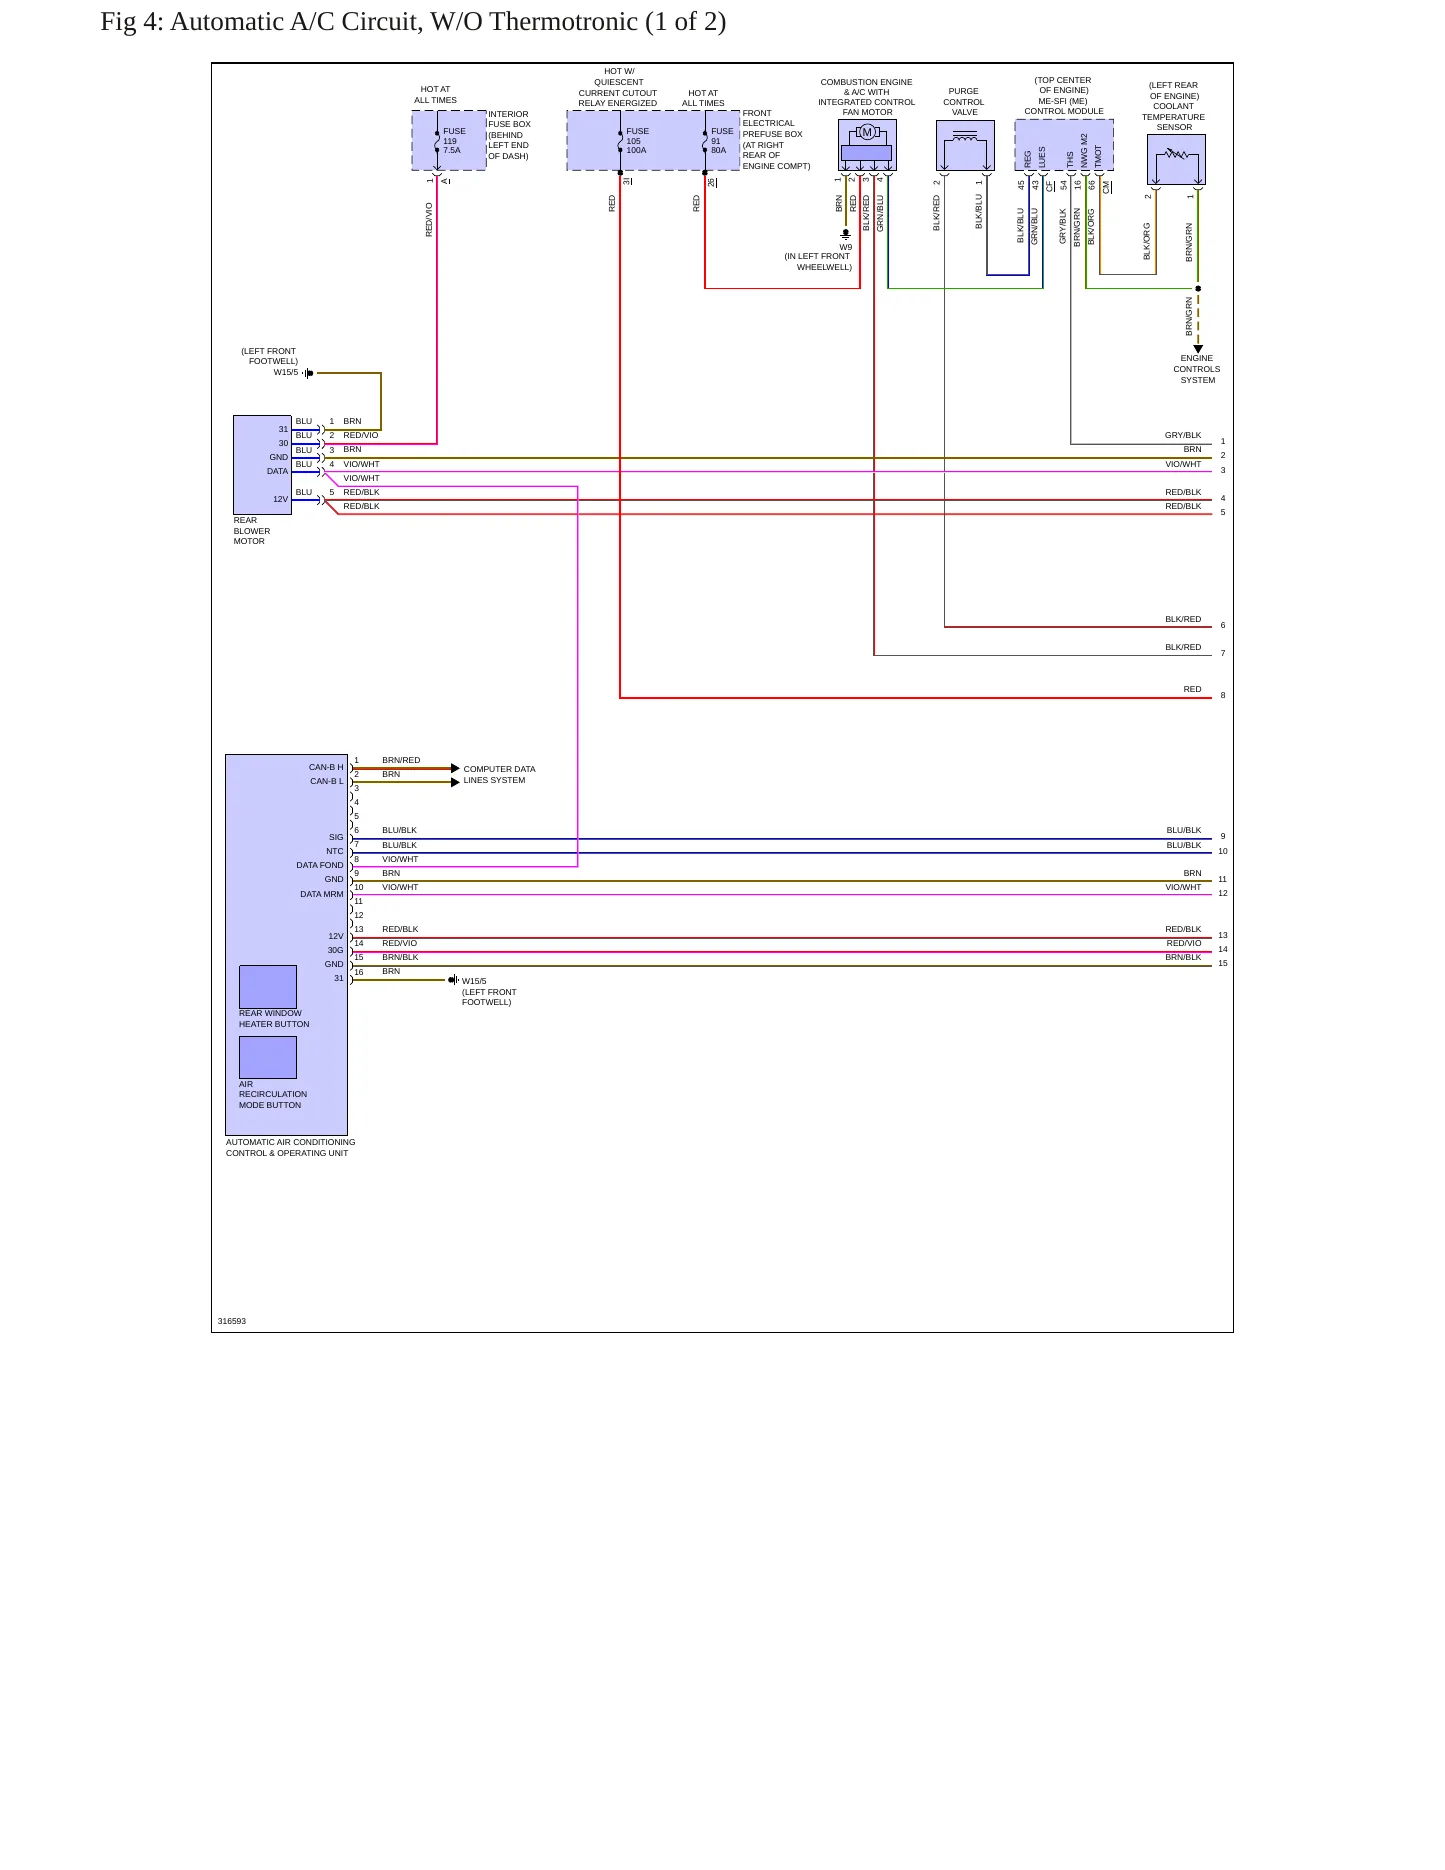This screenshot has width=1445, height=1870.
Task: Select the ME-SFI control module box
Action: [1064, 145]
